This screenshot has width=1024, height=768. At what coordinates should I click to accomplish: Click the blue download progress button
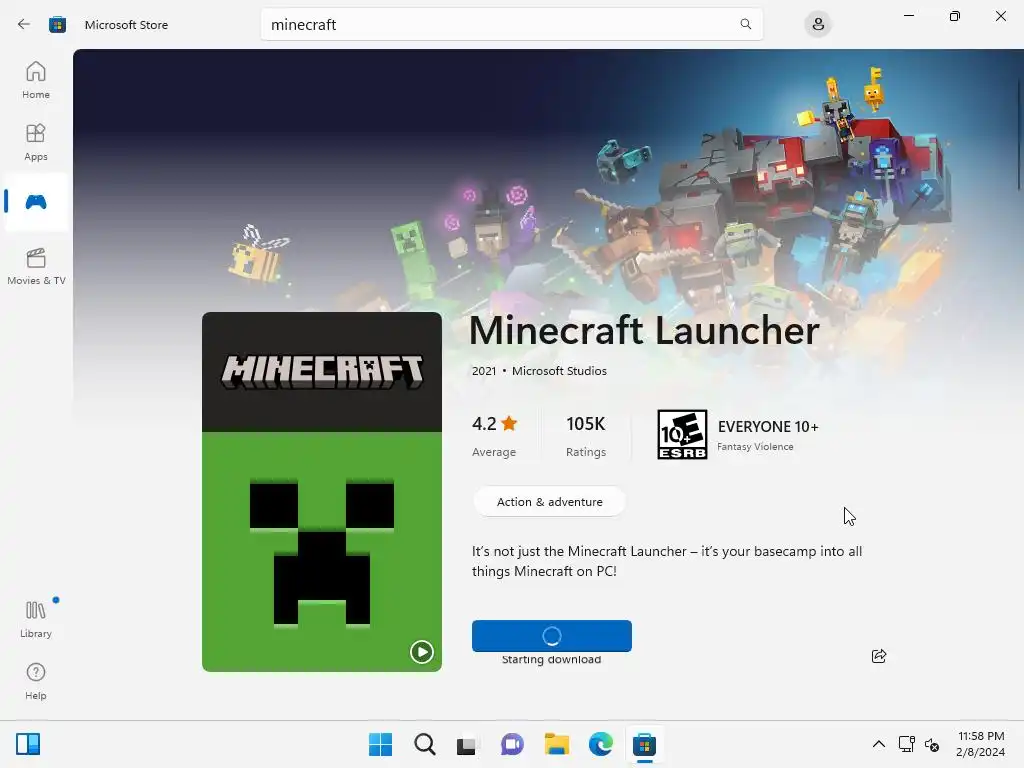coord(552,635)
